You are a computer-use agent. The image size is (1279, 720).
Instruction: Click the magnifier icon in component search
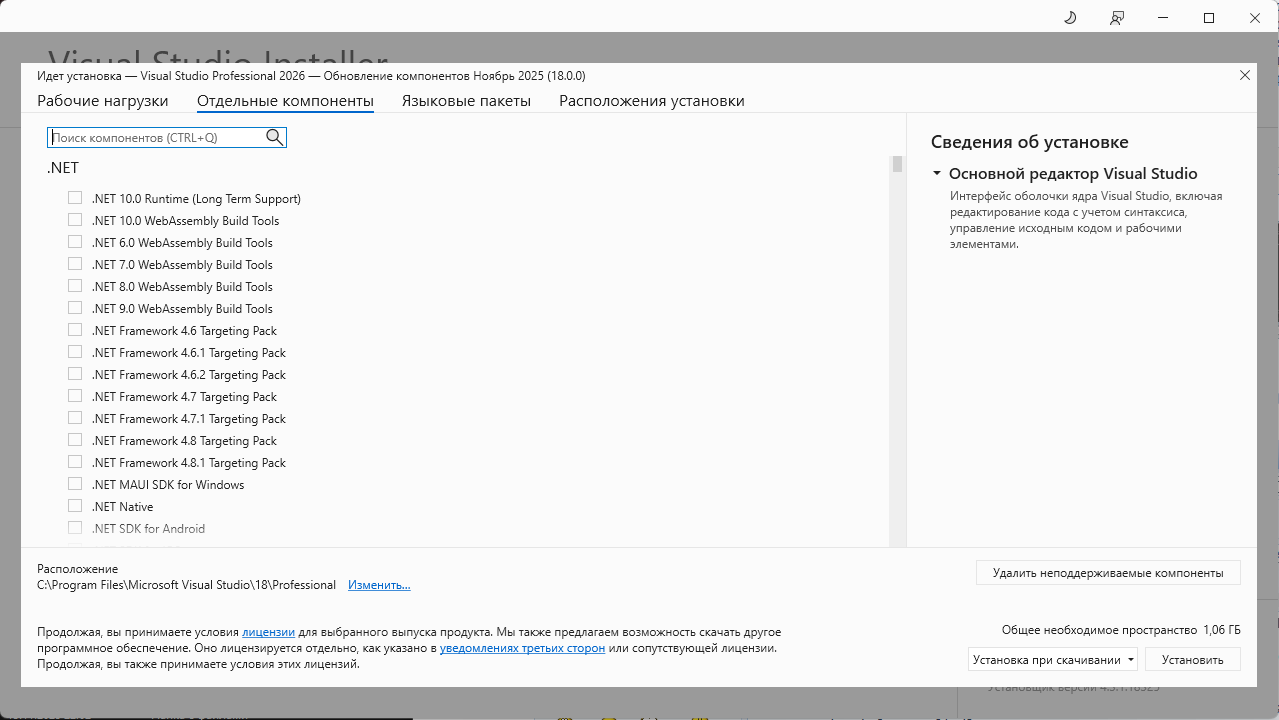(274, 137)
